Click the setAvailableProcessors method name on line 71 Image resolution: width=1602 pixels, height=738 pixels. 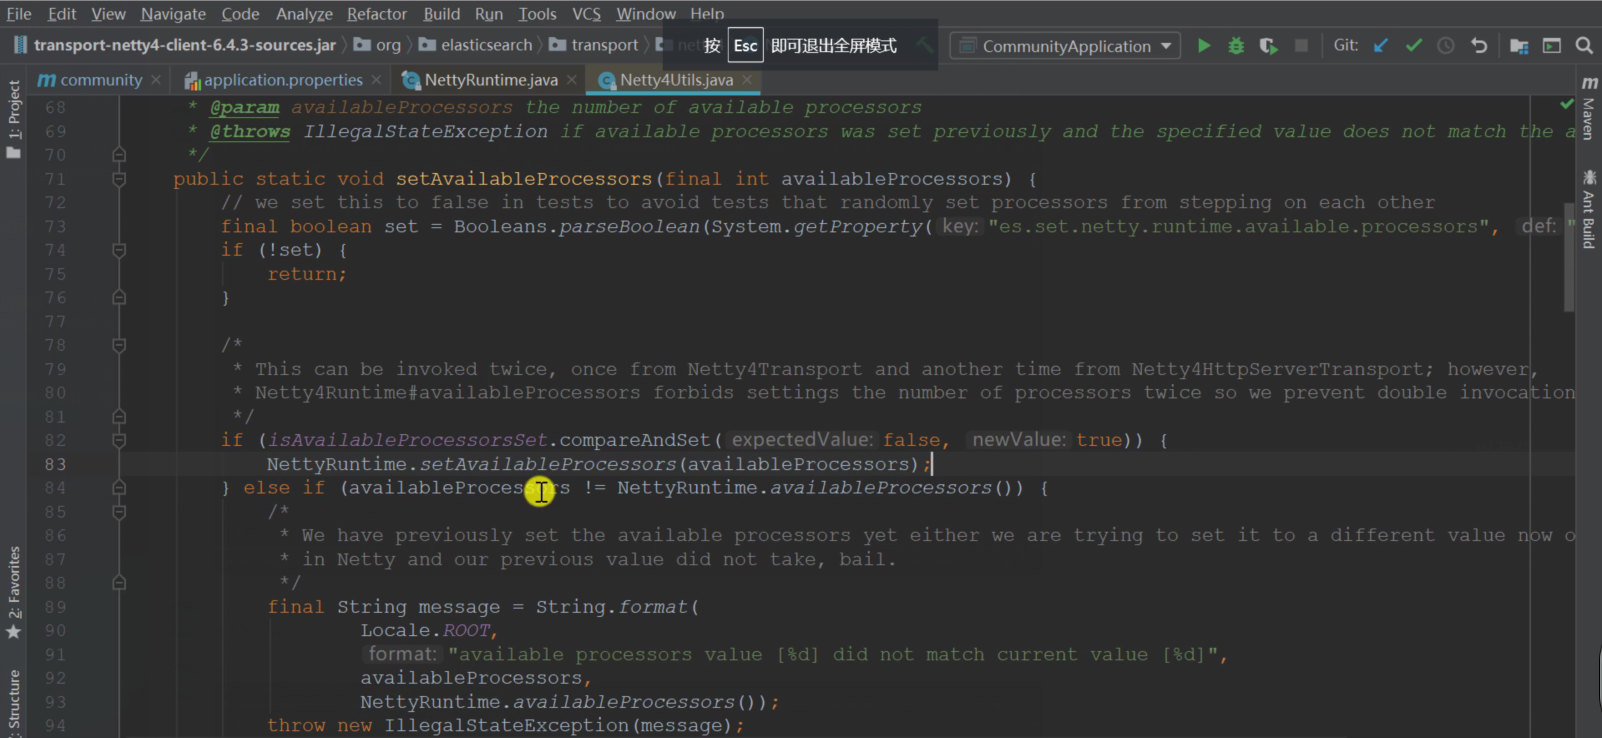[x=524, y=179]
